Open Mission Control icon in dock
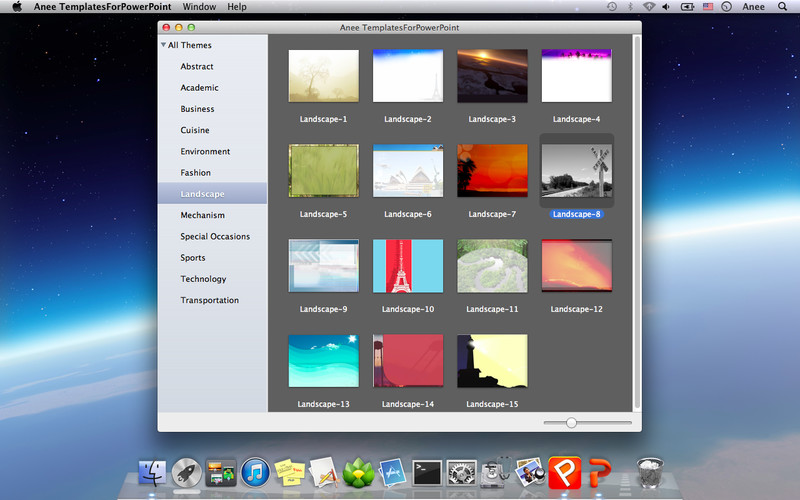 point(221,473)
